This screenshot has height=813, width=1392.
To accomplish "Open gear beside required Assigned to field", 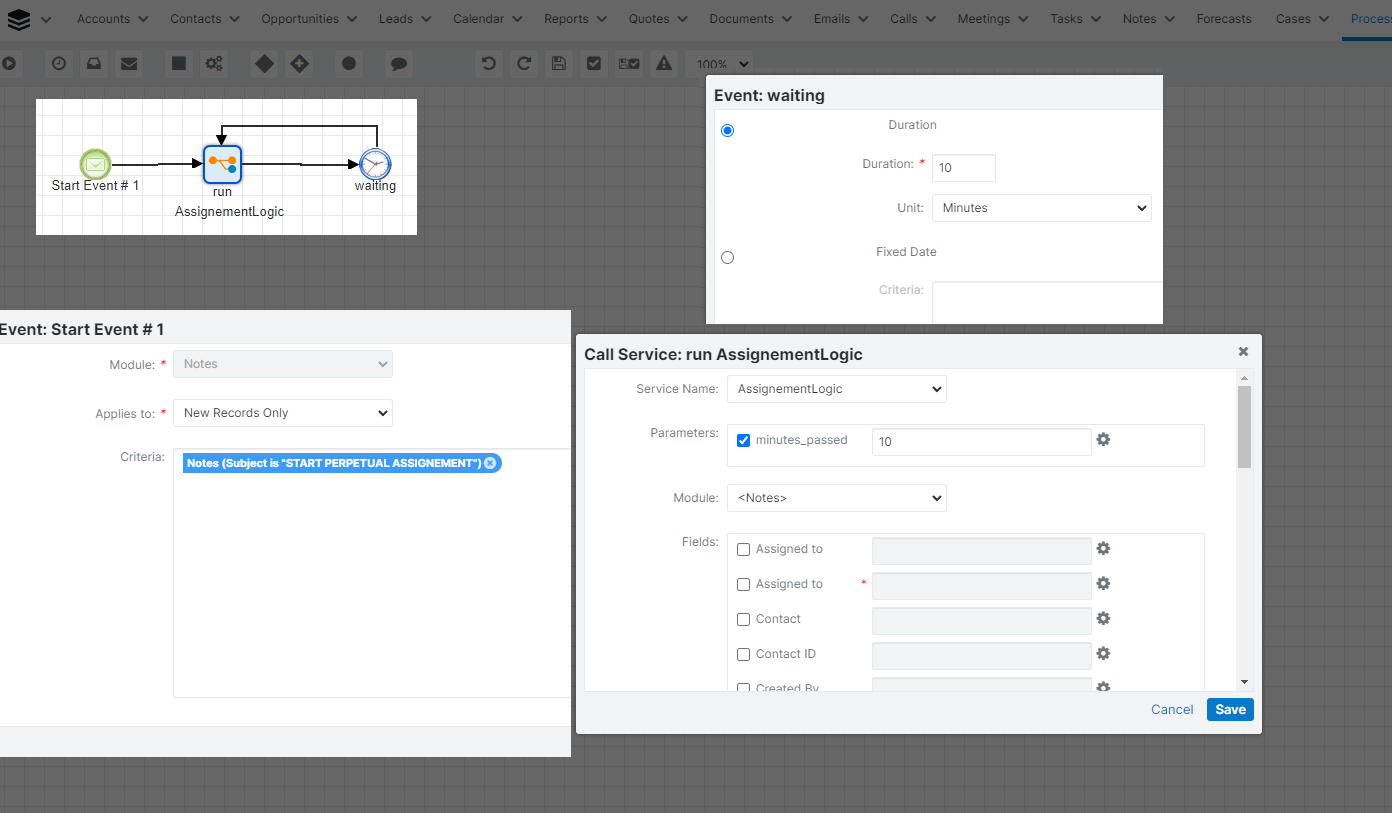I will click(x=1103, y=583).
